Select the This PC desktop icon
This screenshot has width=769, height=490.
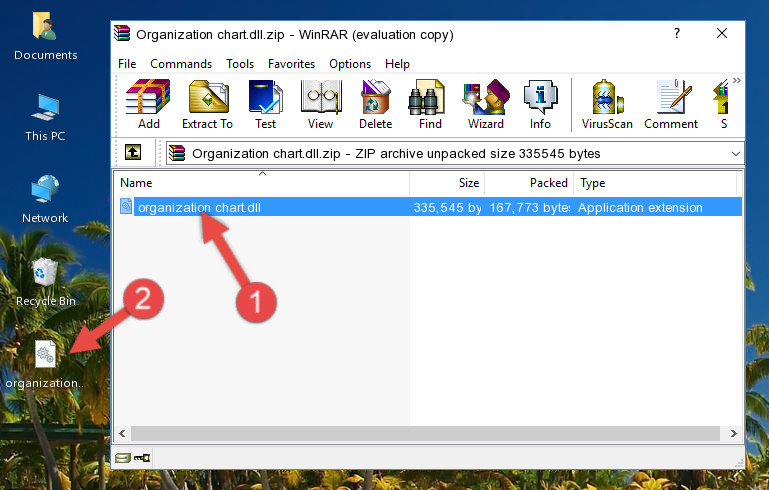(45, 118)
